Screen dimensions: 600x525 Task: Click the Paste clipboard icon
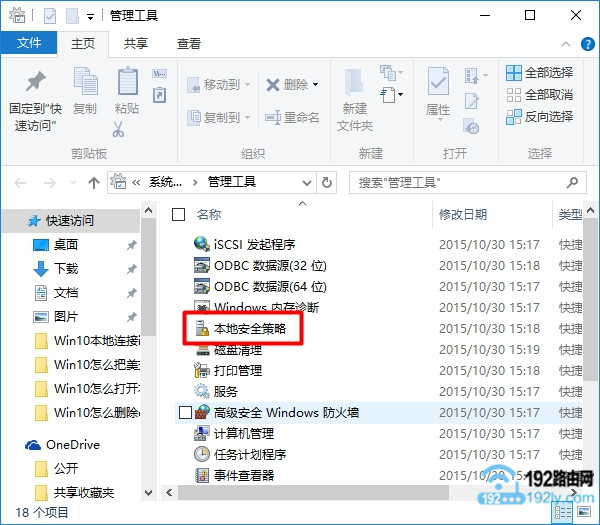pos(127,81)
